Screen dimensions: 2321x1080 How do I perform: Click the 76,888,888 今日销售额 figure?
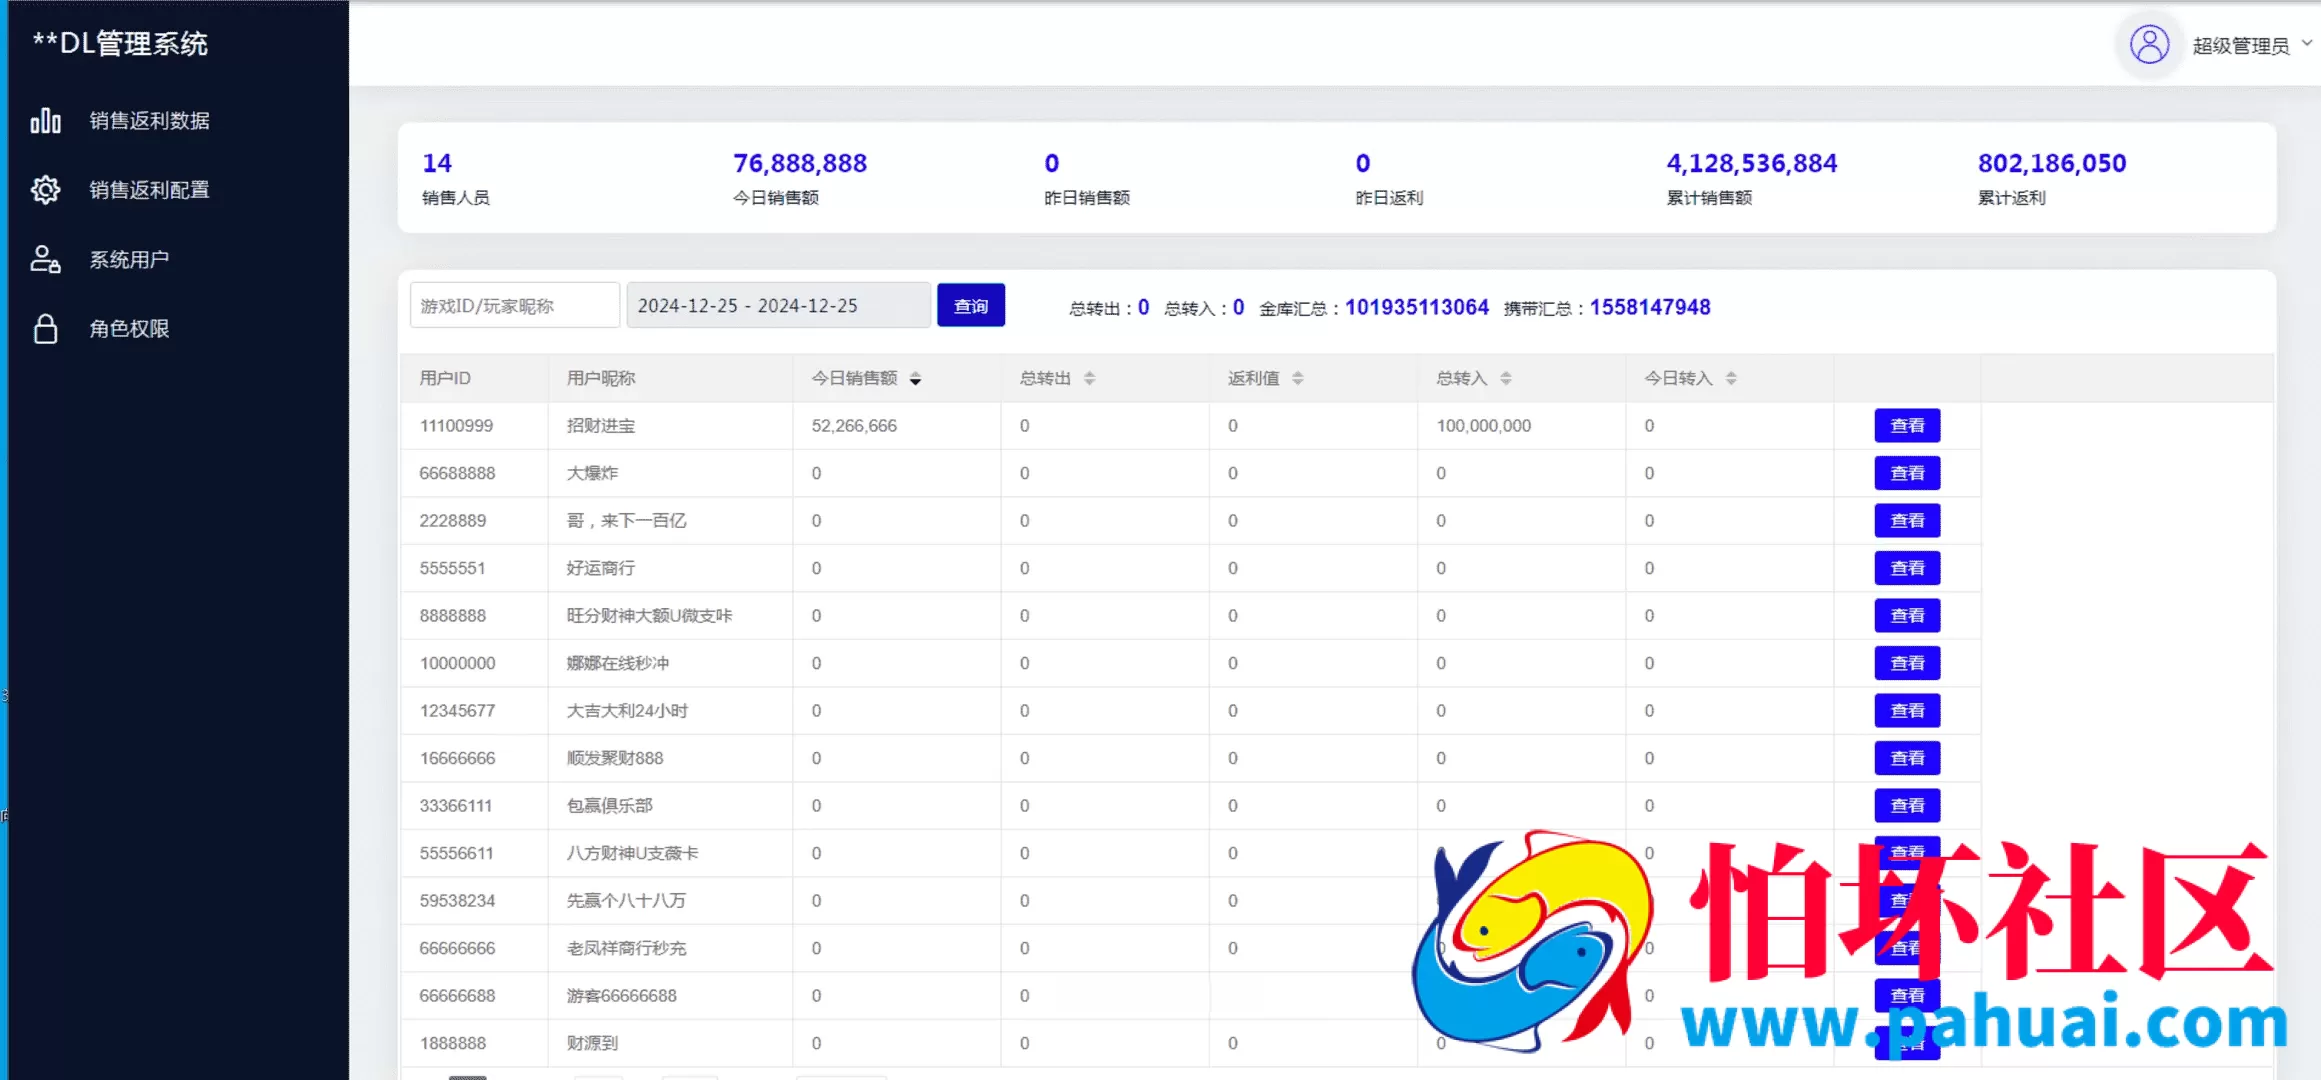click(800, 163)
